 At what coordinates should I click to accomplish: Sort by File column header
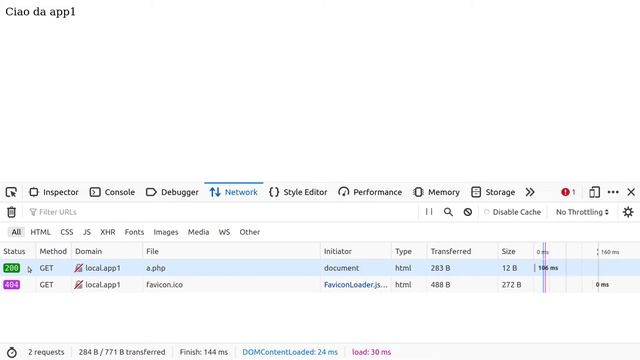coord(231,251)
